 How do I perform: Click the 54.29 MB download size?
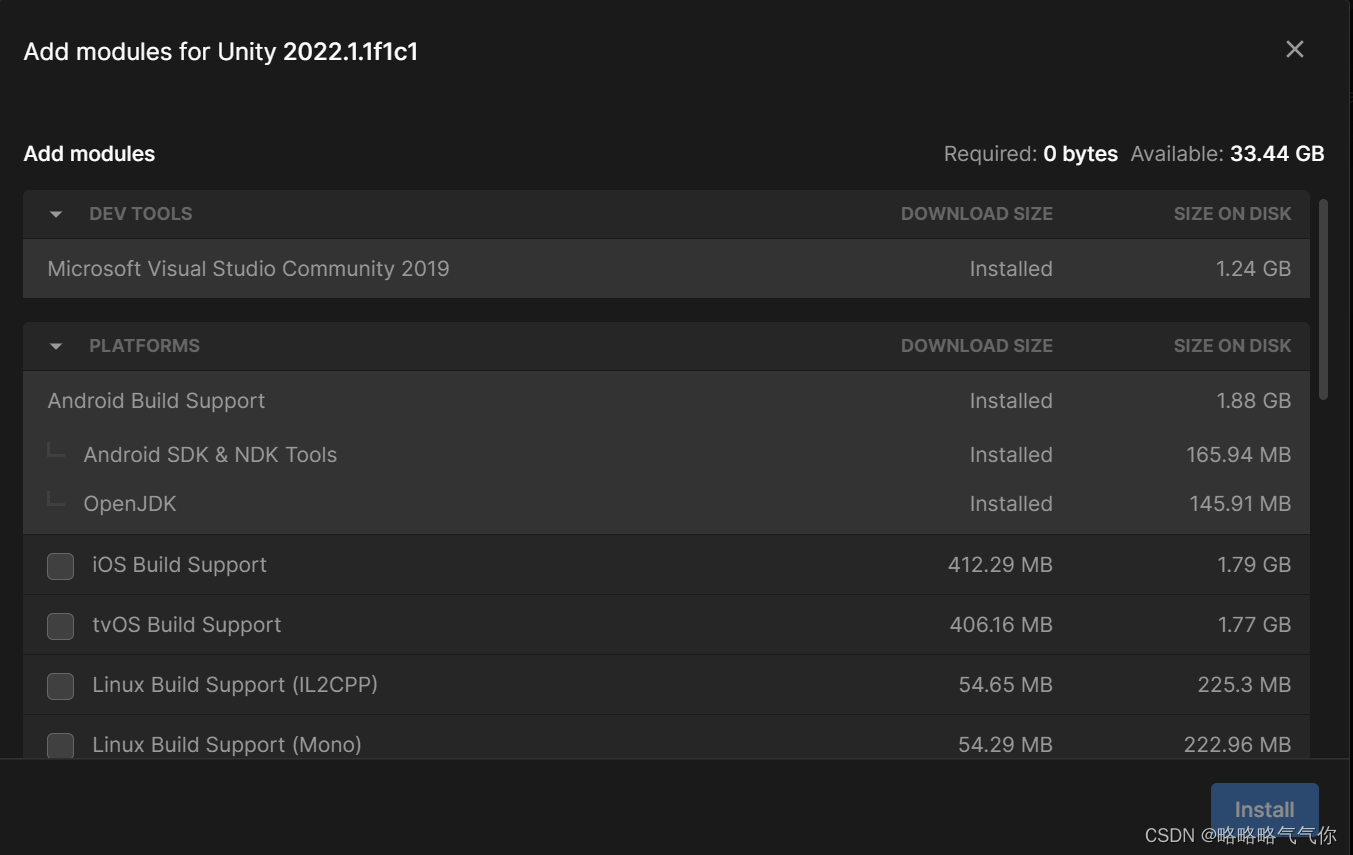pyautogui.click(x=1005, y=745)
